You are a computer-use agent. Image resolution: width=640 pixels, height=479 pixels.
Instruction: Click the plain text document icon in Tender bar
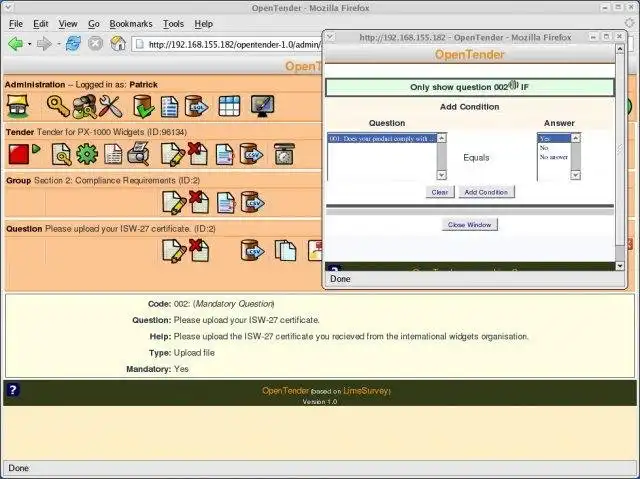pos(113,154)
